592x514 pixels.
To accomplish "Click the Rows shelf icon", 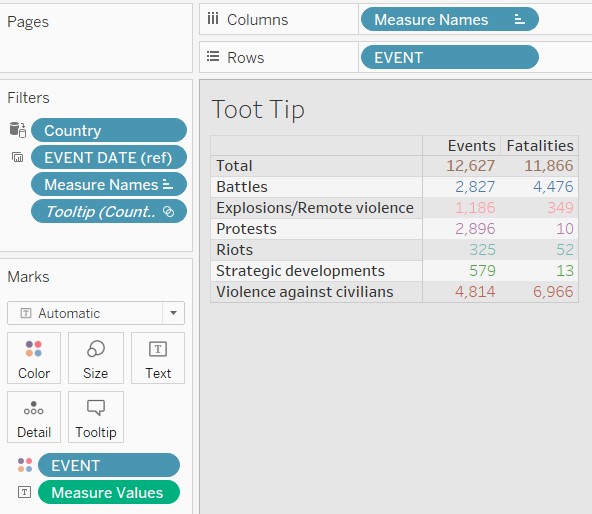I will [213, 57].
